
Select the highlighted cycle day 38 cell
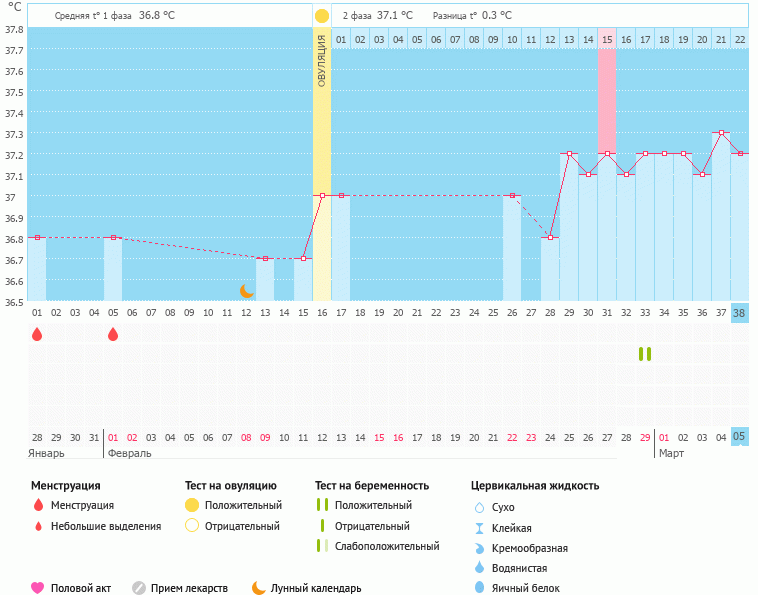click(x=739, y=313)
